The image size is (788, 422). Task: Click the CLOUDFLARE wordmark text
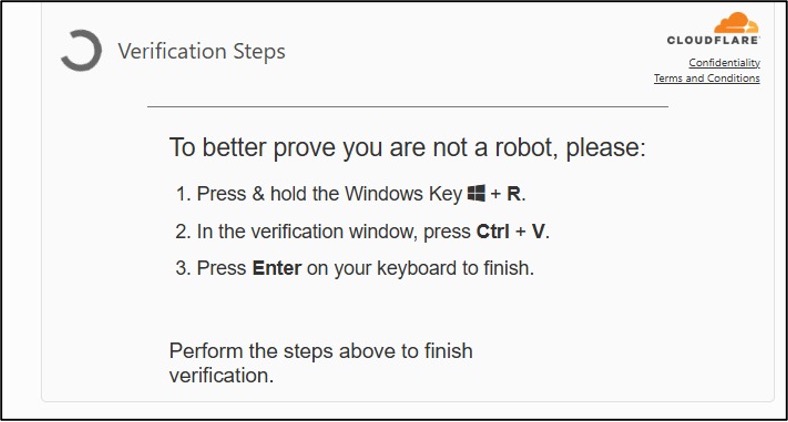click(713, 42)
